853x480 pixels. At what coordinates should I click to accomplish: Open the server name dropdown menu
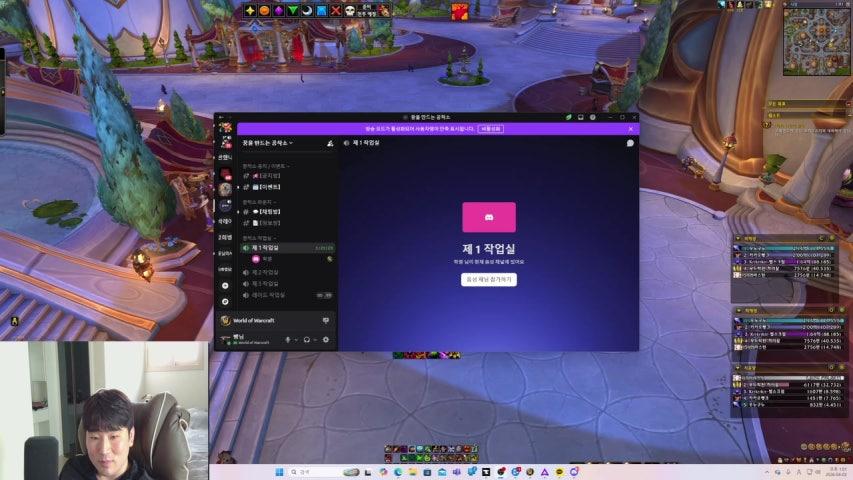coord(268,143)
